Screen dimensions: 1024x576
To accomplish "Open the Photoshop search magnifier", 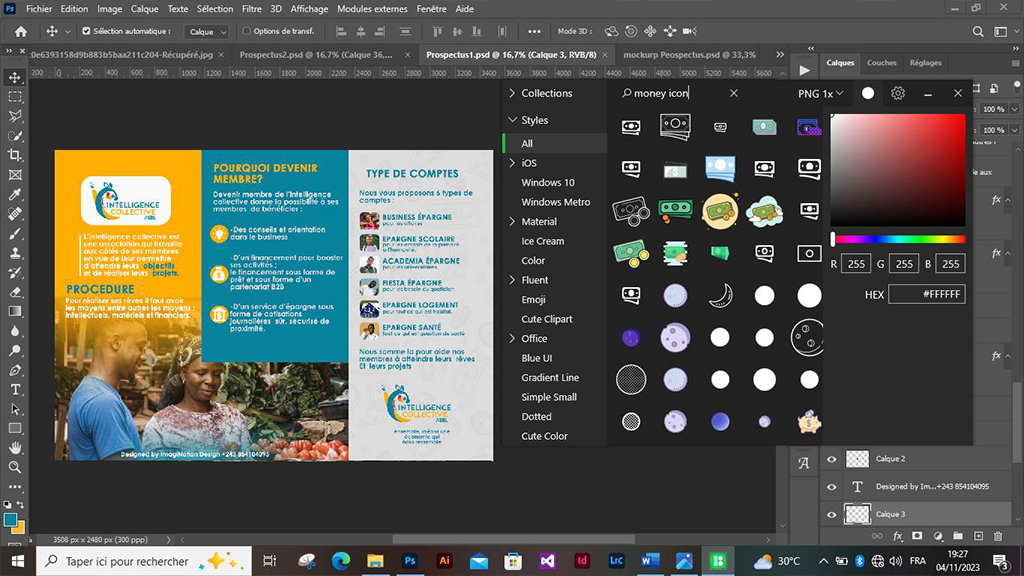I will (978, 31).
